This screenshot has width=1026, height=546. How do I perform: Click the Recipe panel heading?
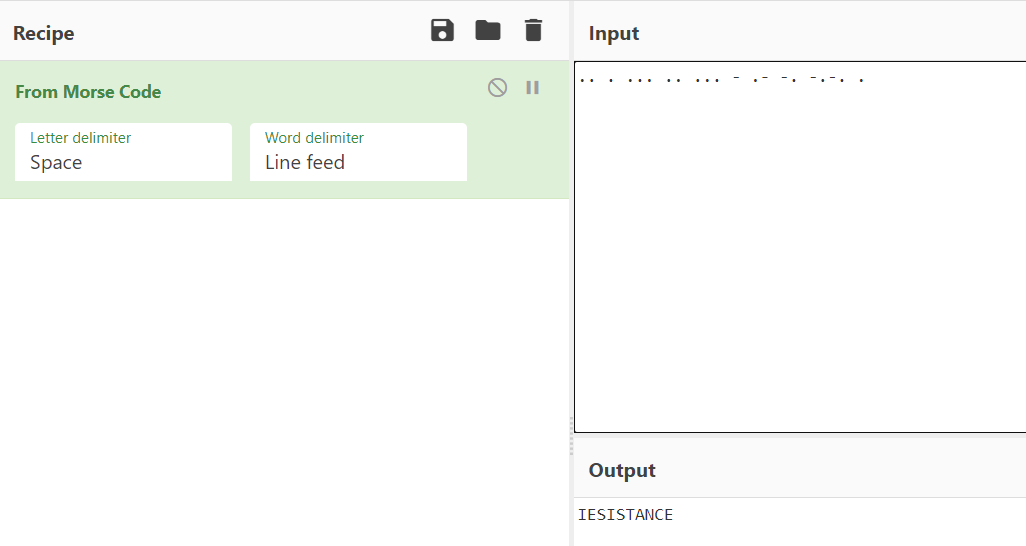coord(44,33)
